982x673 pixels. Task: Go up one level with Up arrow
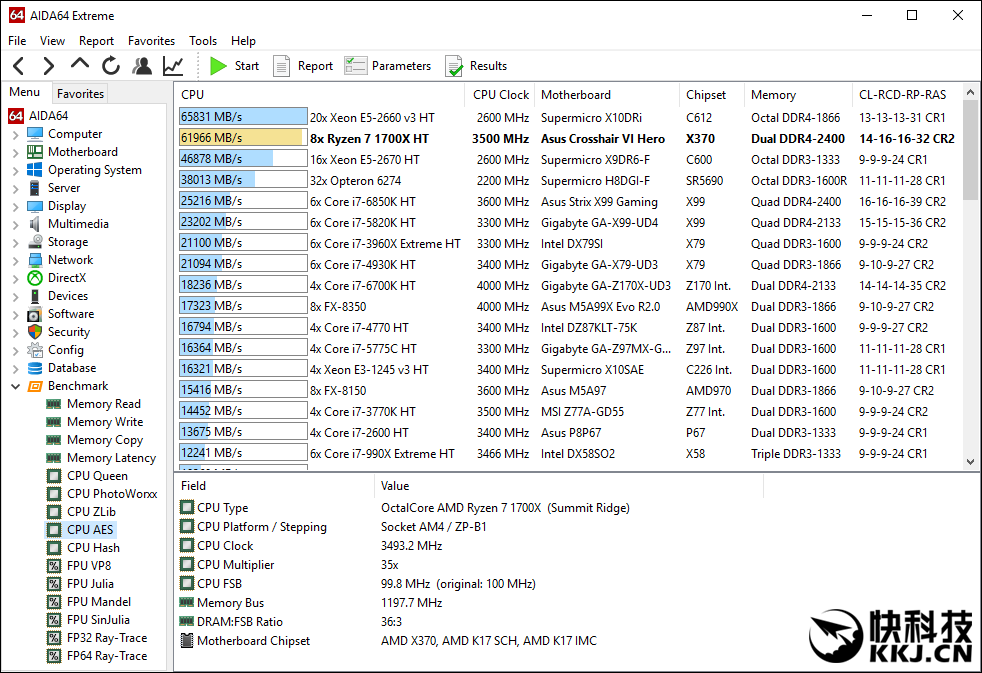[80, 65]
